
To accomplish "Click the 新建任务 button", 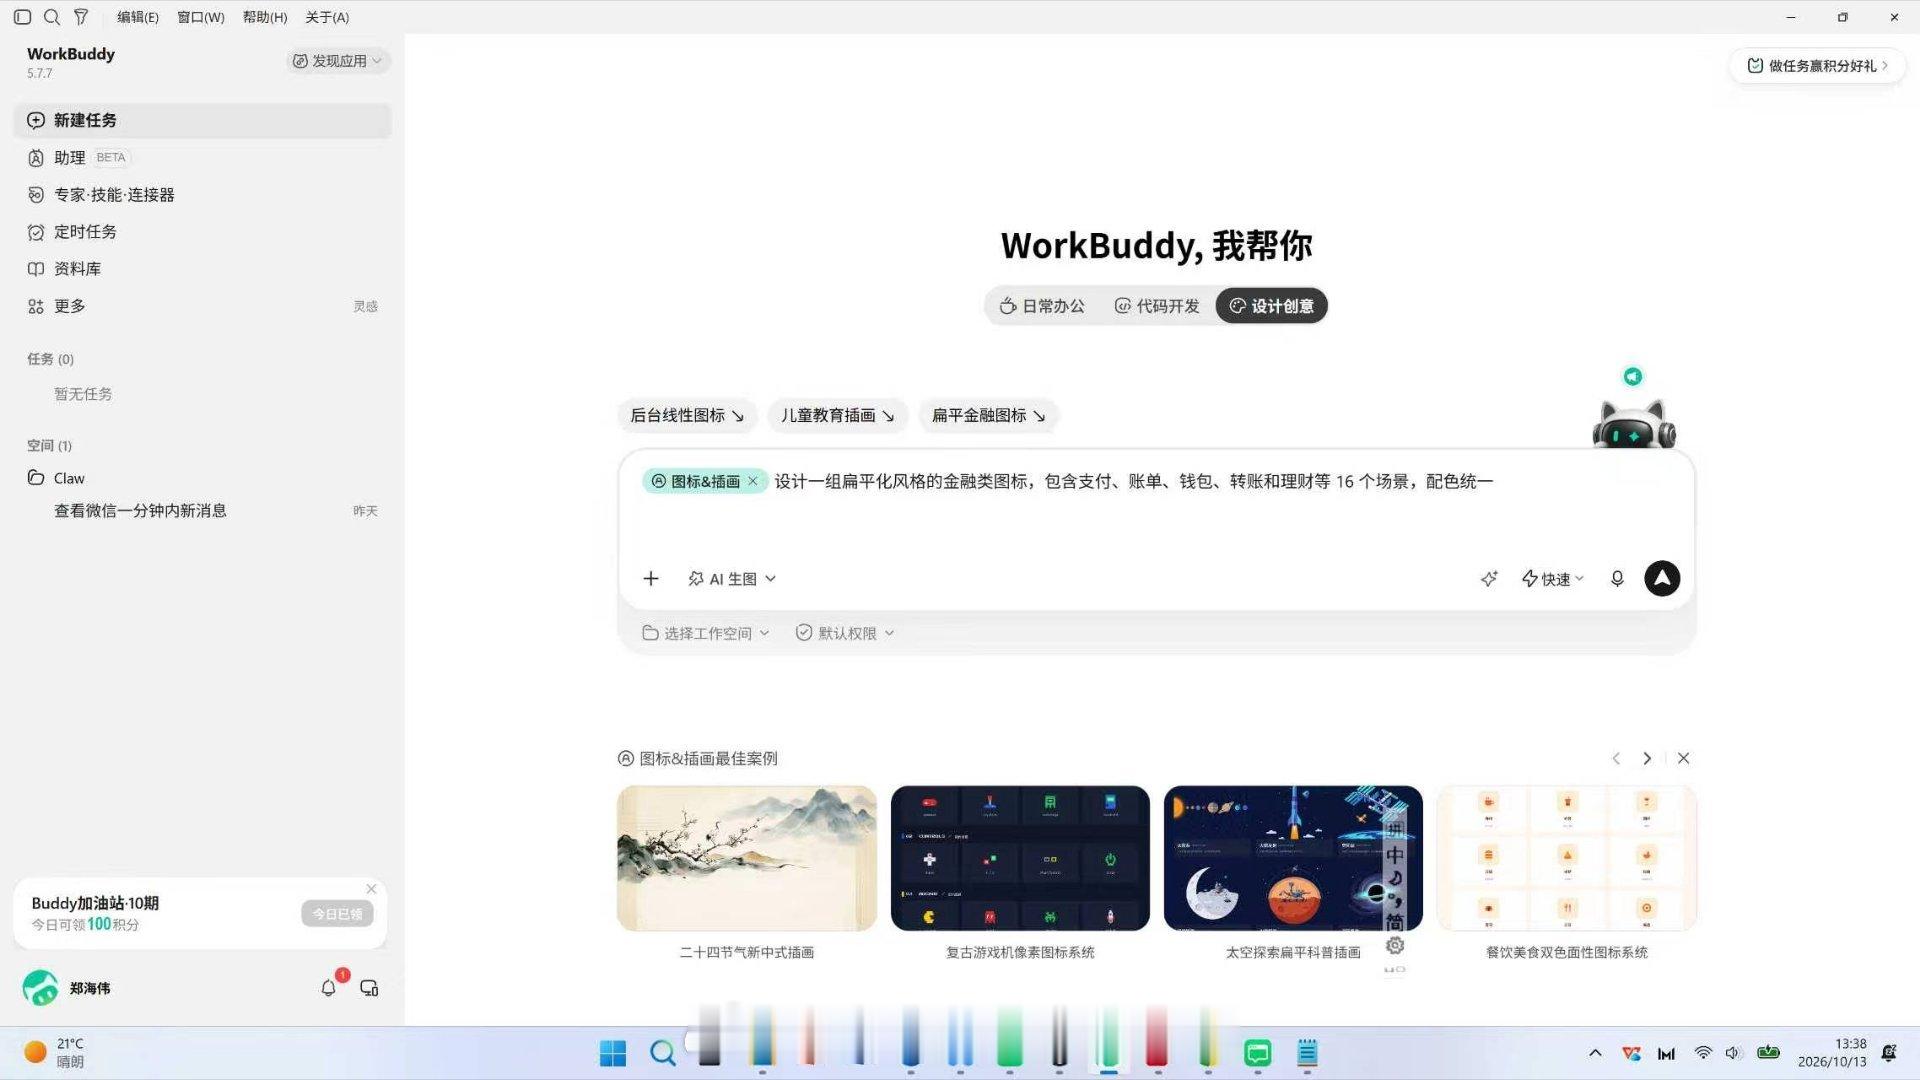I will coord(202,120).
